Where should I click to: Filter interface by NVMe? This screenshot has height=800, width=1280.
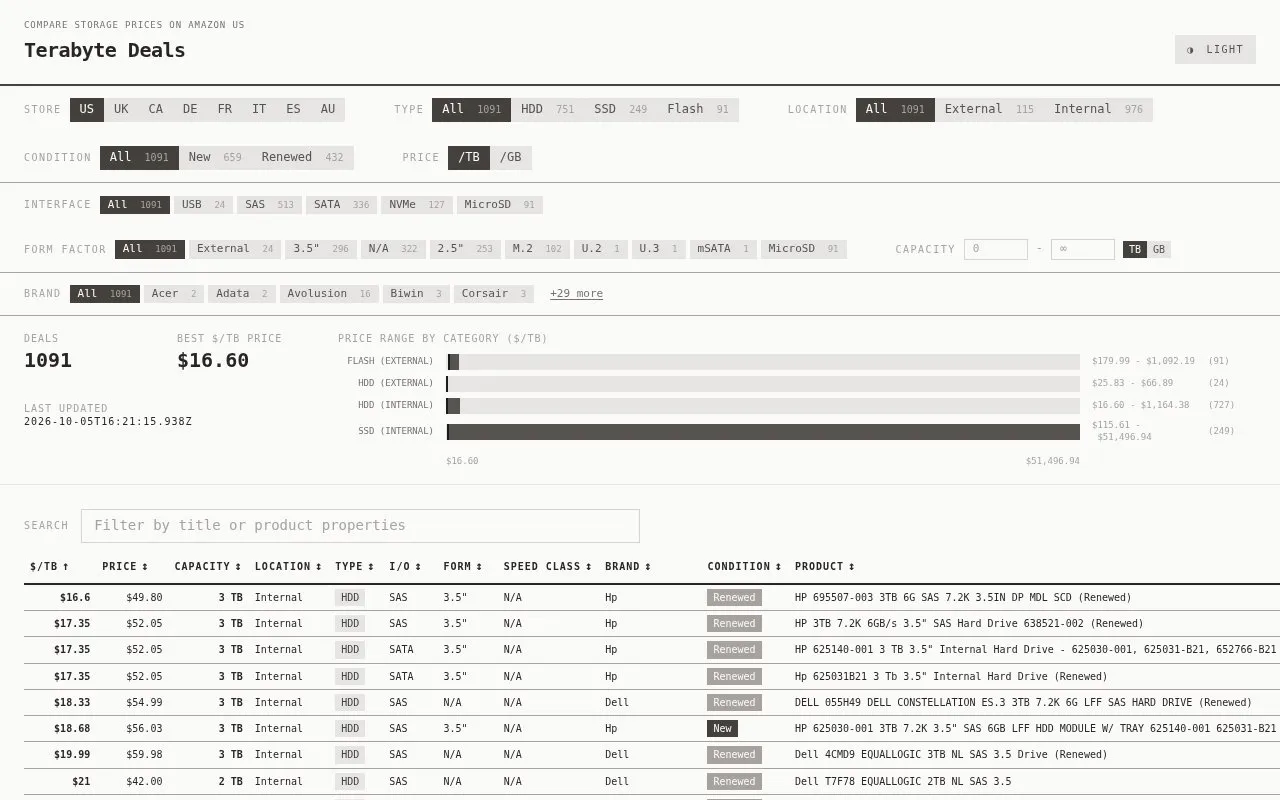point(416,205)
